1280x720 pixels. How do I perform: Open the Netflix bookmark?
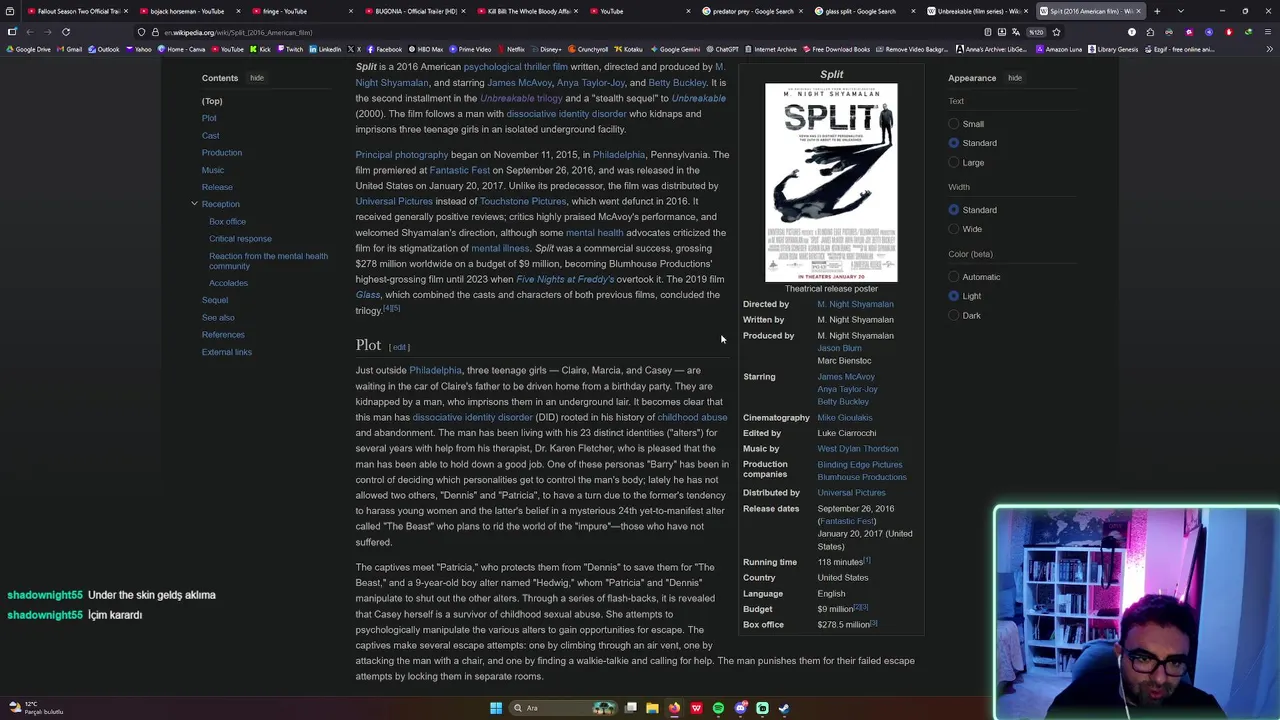pyautogui.click(x=511, y=49)
